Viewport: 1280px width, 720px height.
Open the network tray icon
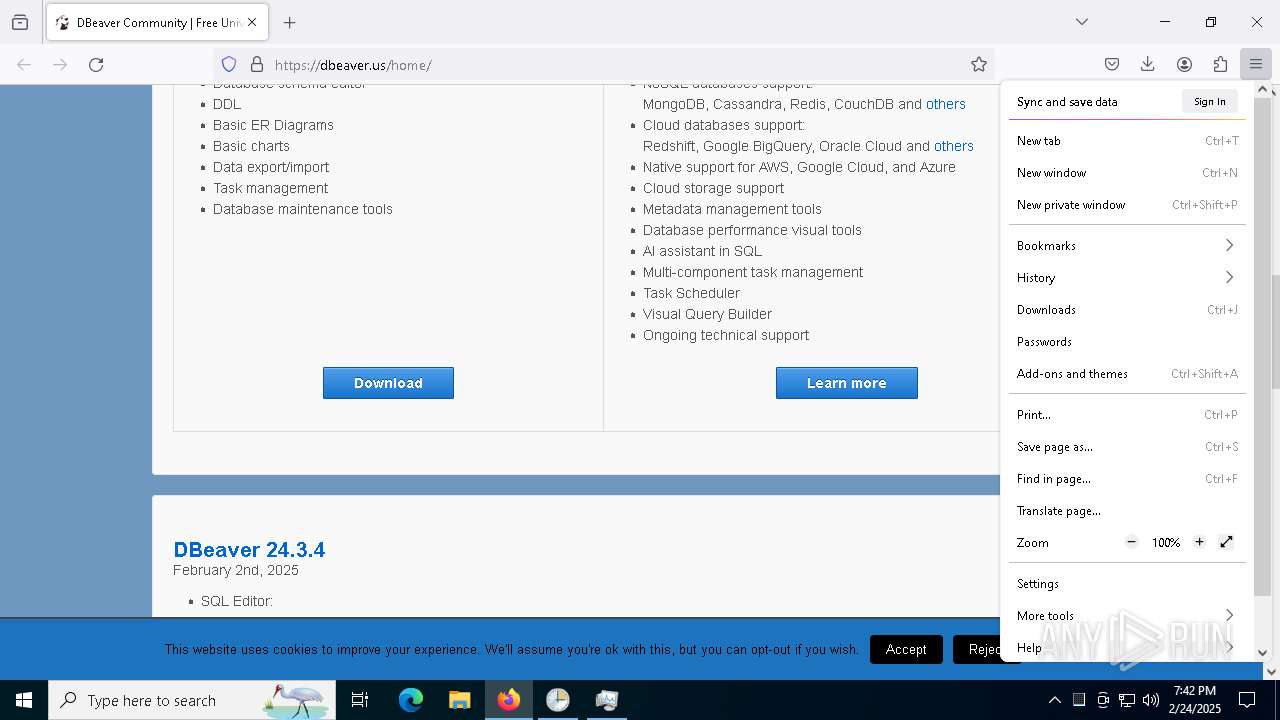(x=1127, y=700)
